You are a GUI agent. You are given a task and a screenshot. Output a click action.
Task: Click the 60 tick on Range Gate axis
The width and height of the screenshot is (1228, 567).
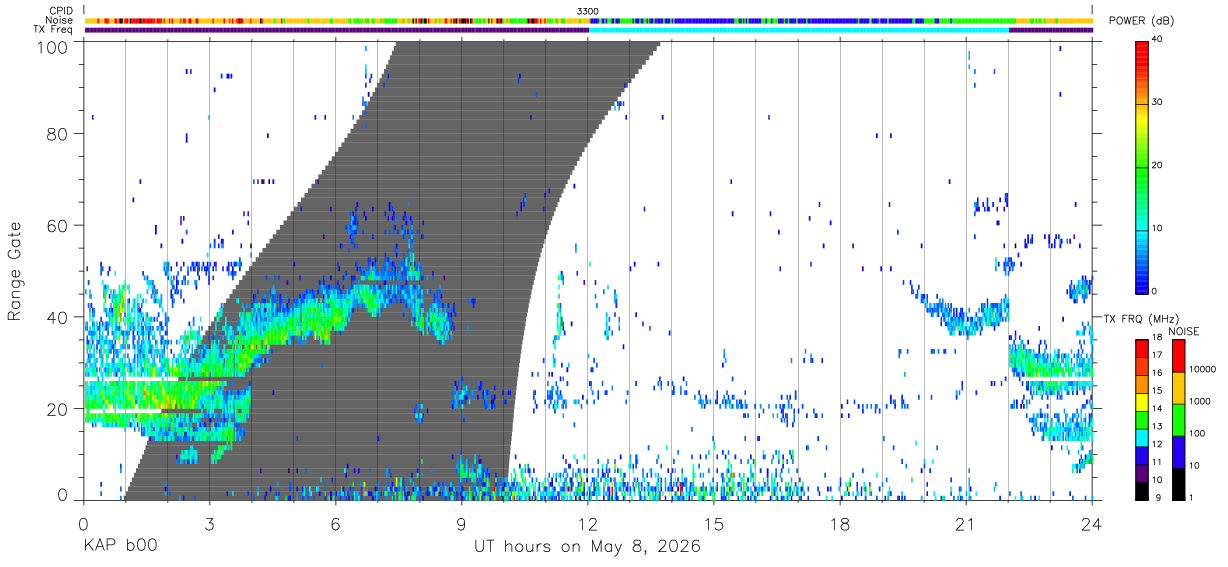pos(58,225)
